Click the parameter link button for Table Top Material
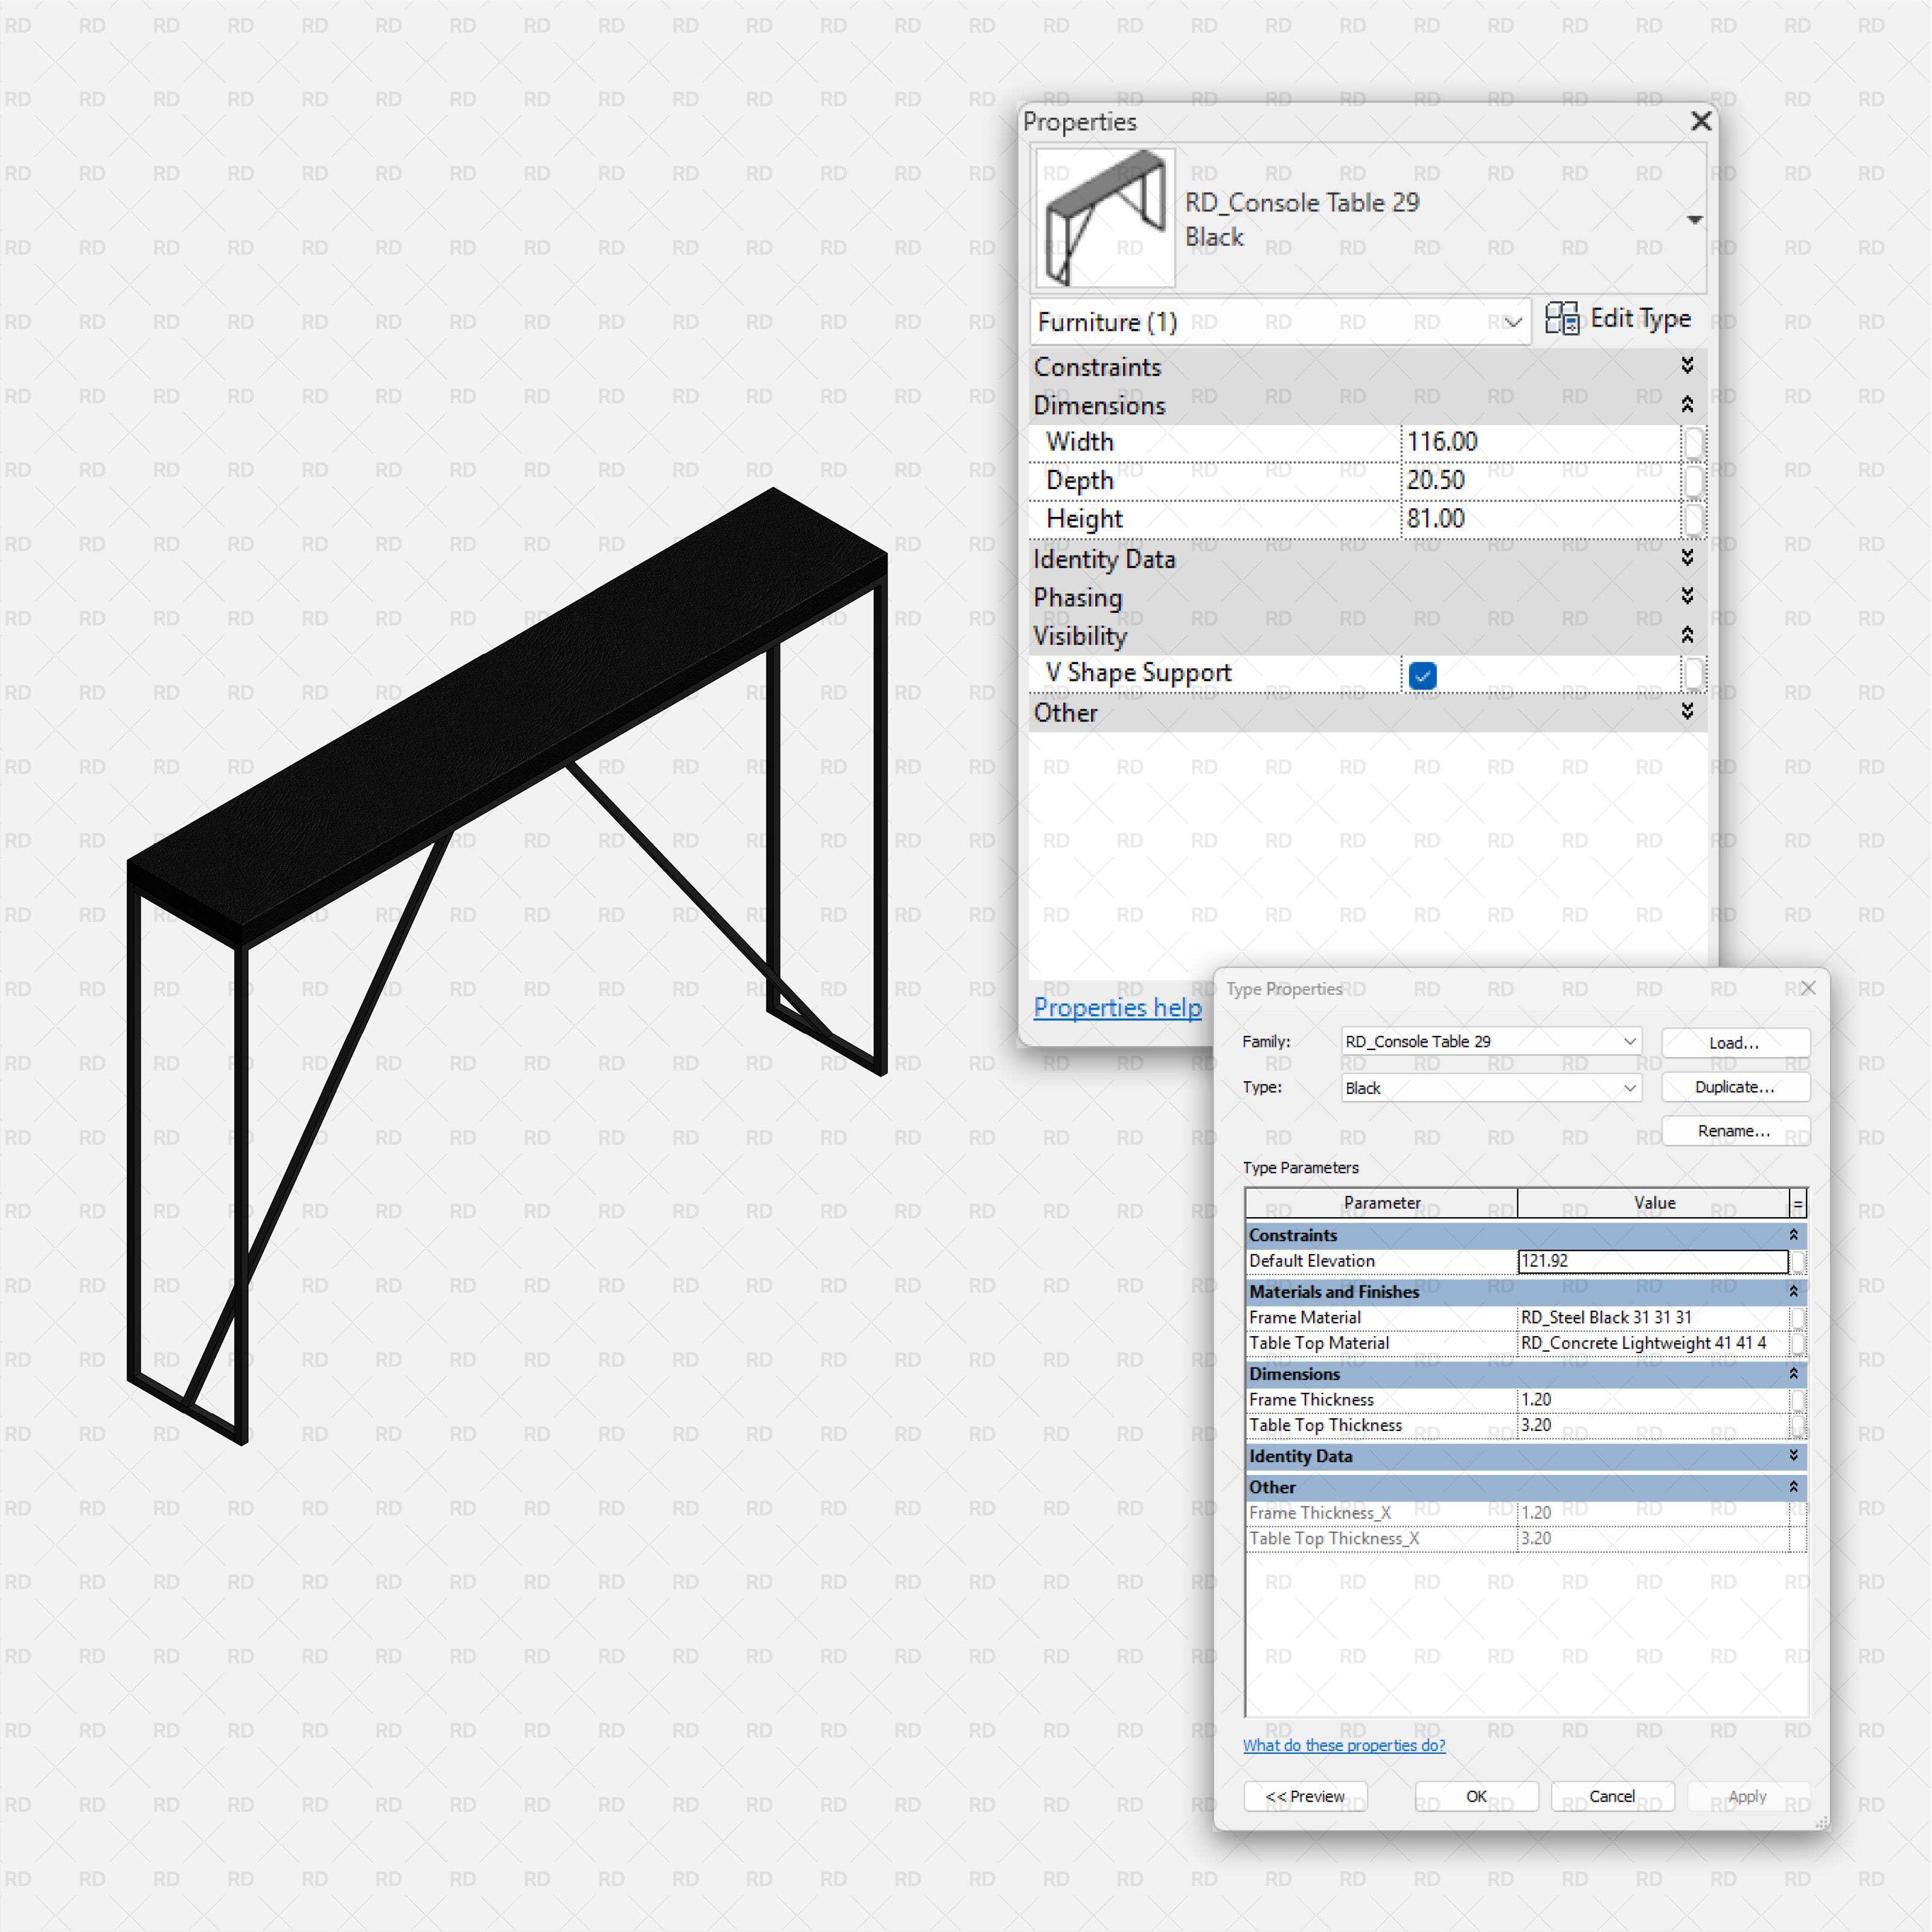This screenshot has height=1932, width=1932. 1797,1343
